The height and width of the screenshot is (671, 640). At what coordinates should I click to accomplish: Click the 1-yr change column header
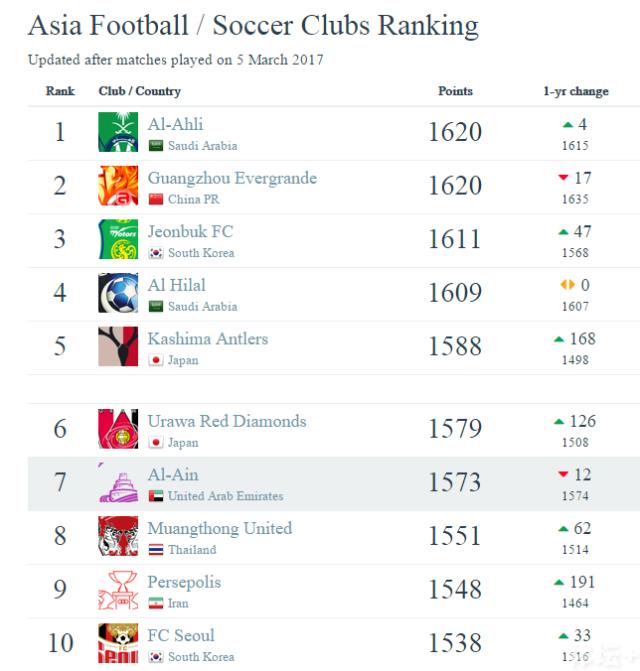click(x=576, y=91)
